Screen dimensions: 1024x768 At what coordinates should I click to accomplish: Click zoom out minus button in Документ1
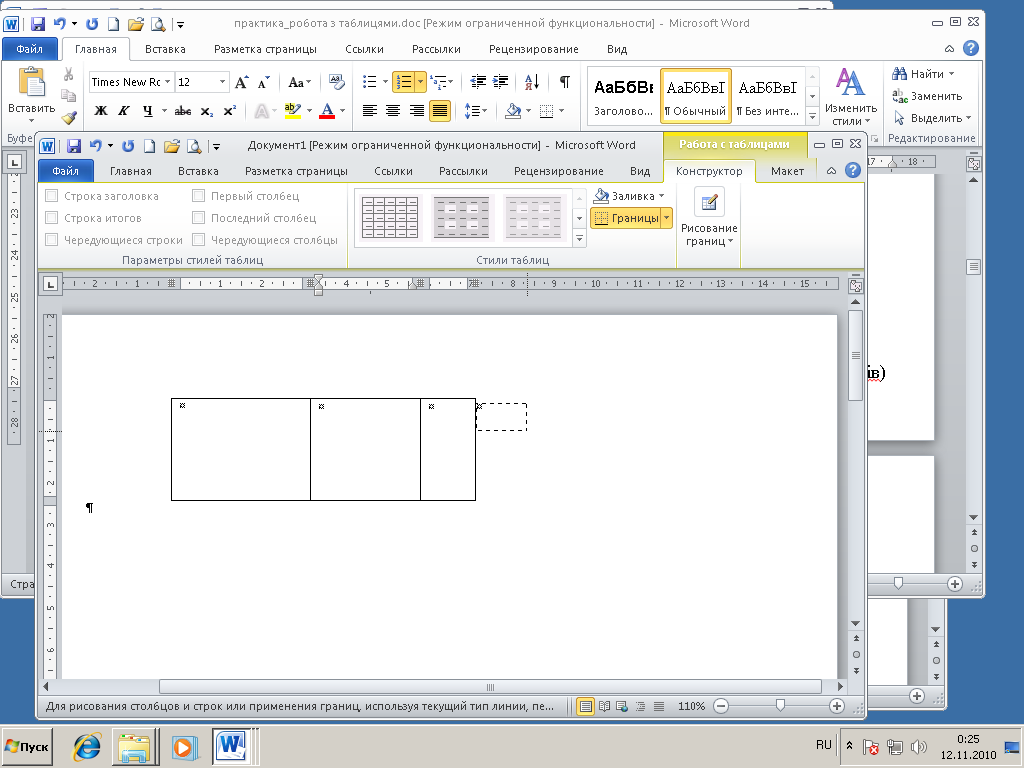point(721,706)
